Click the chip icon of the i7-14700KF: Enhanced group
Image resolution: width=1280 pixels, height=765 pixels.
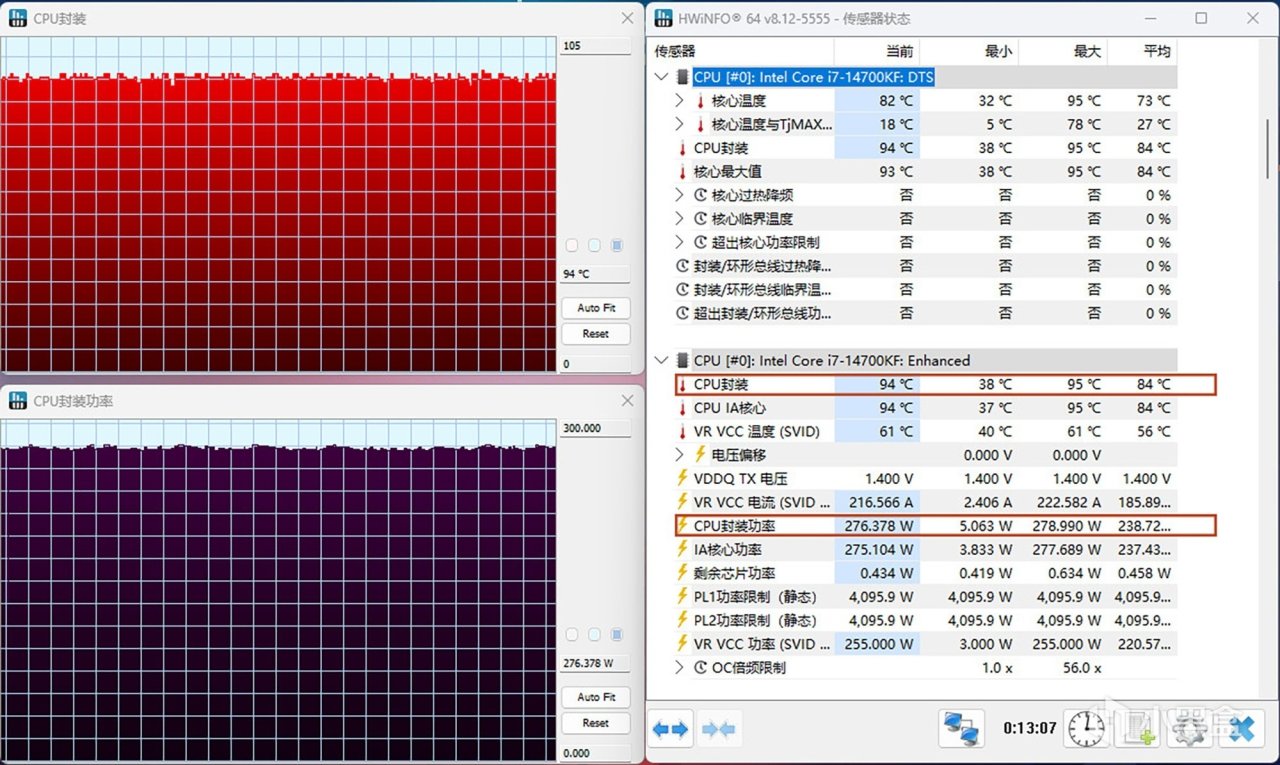pos(683,360)
